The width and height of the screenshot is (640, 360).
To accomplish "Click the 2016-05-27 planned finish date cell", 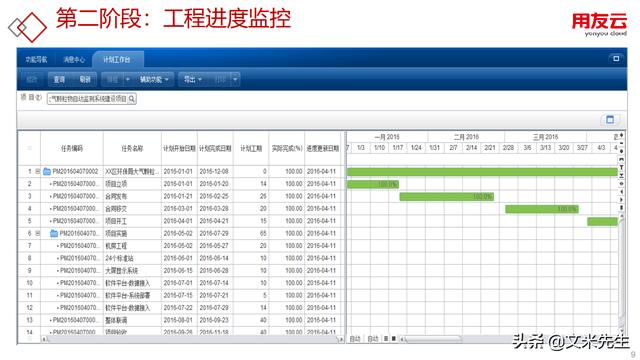I will pos(215,246).
